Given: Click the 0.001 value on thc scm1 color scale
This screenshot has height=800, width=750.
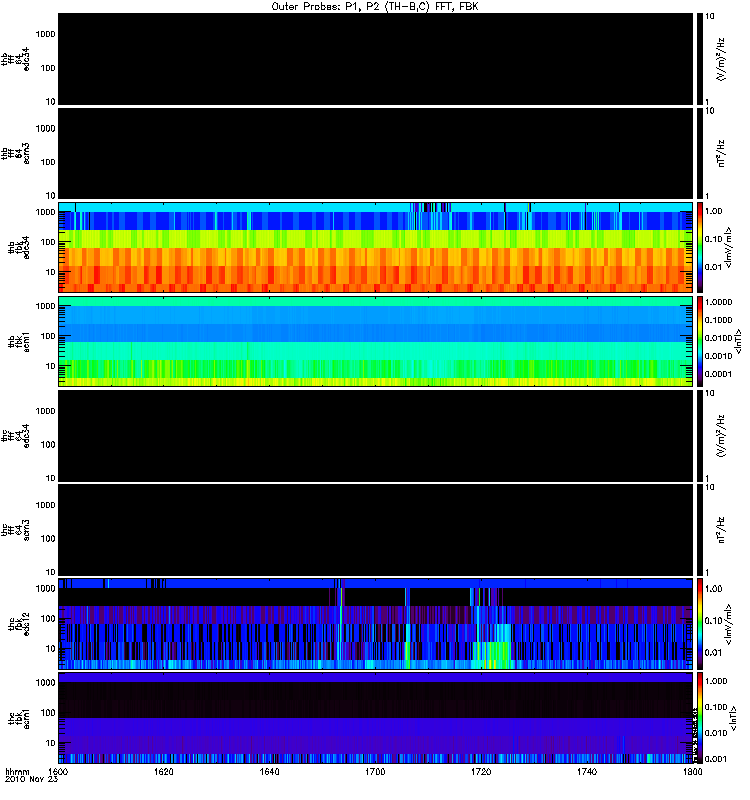Looking at the screenshot, I should 716,759.
